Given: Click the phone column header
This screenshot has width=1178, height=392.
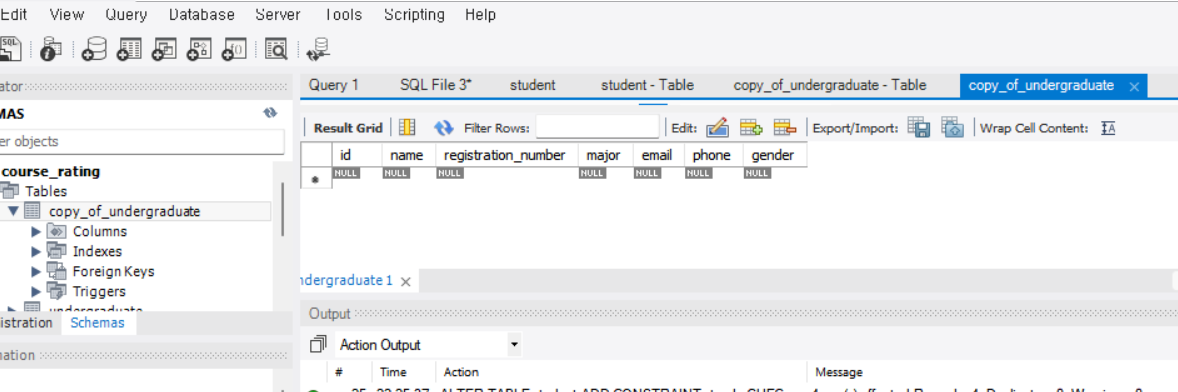Looking at the screenshot, I should click(713, 155).
